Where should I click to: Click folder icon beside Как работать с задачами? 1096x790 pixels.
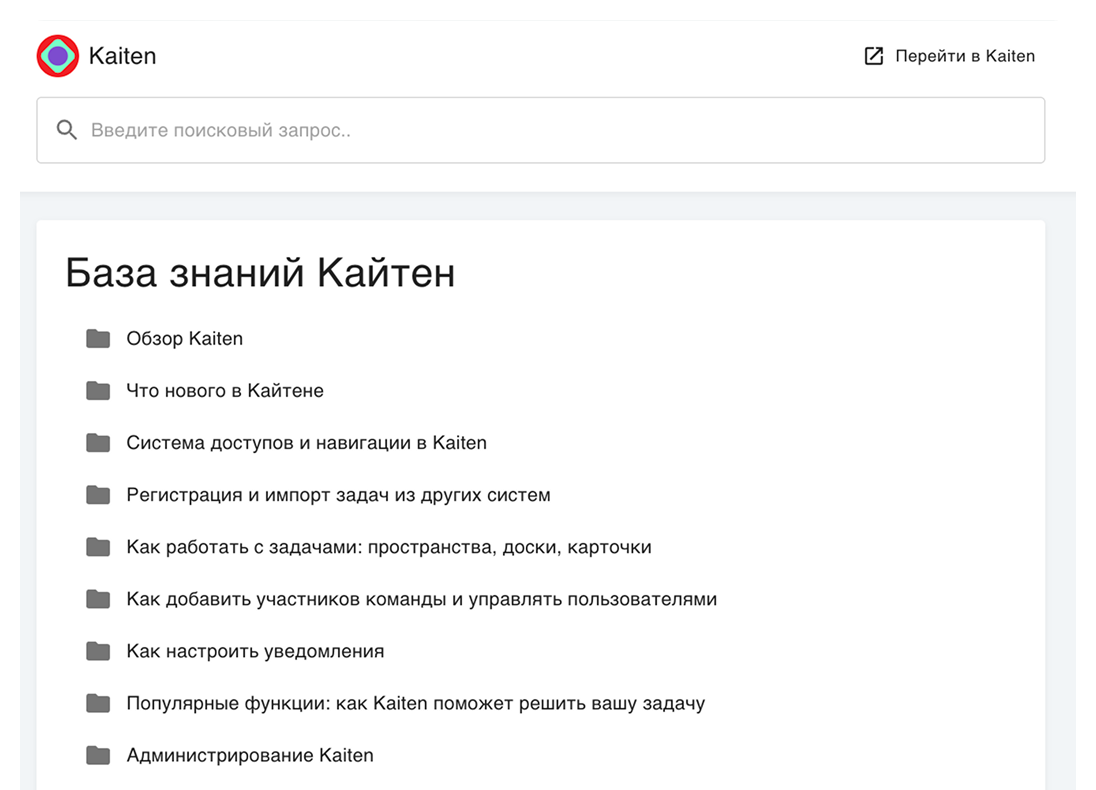(x=98, y=547)
